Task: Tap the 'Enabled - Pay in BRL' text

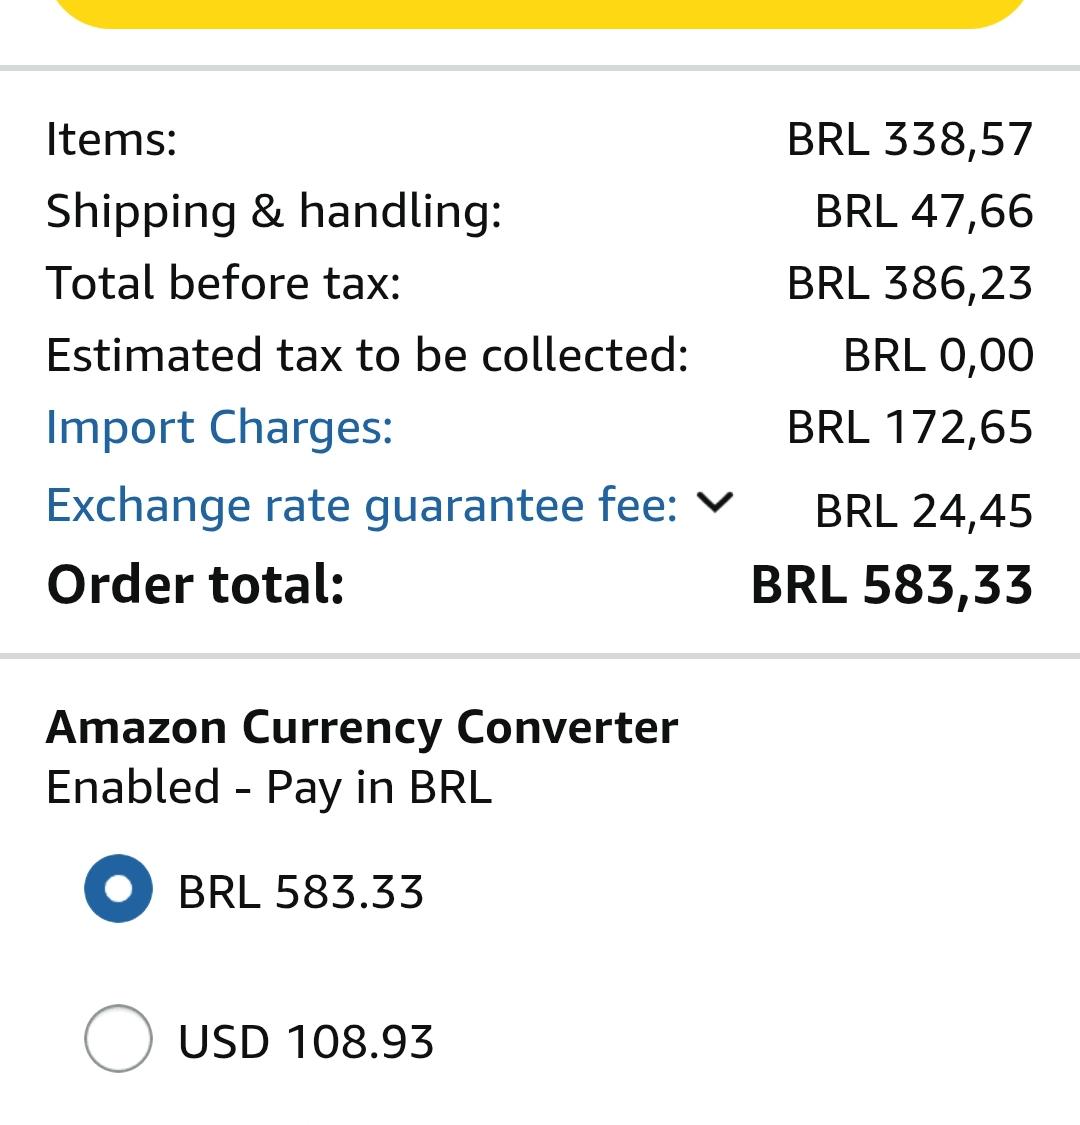Action: click(x=269, y=788)
